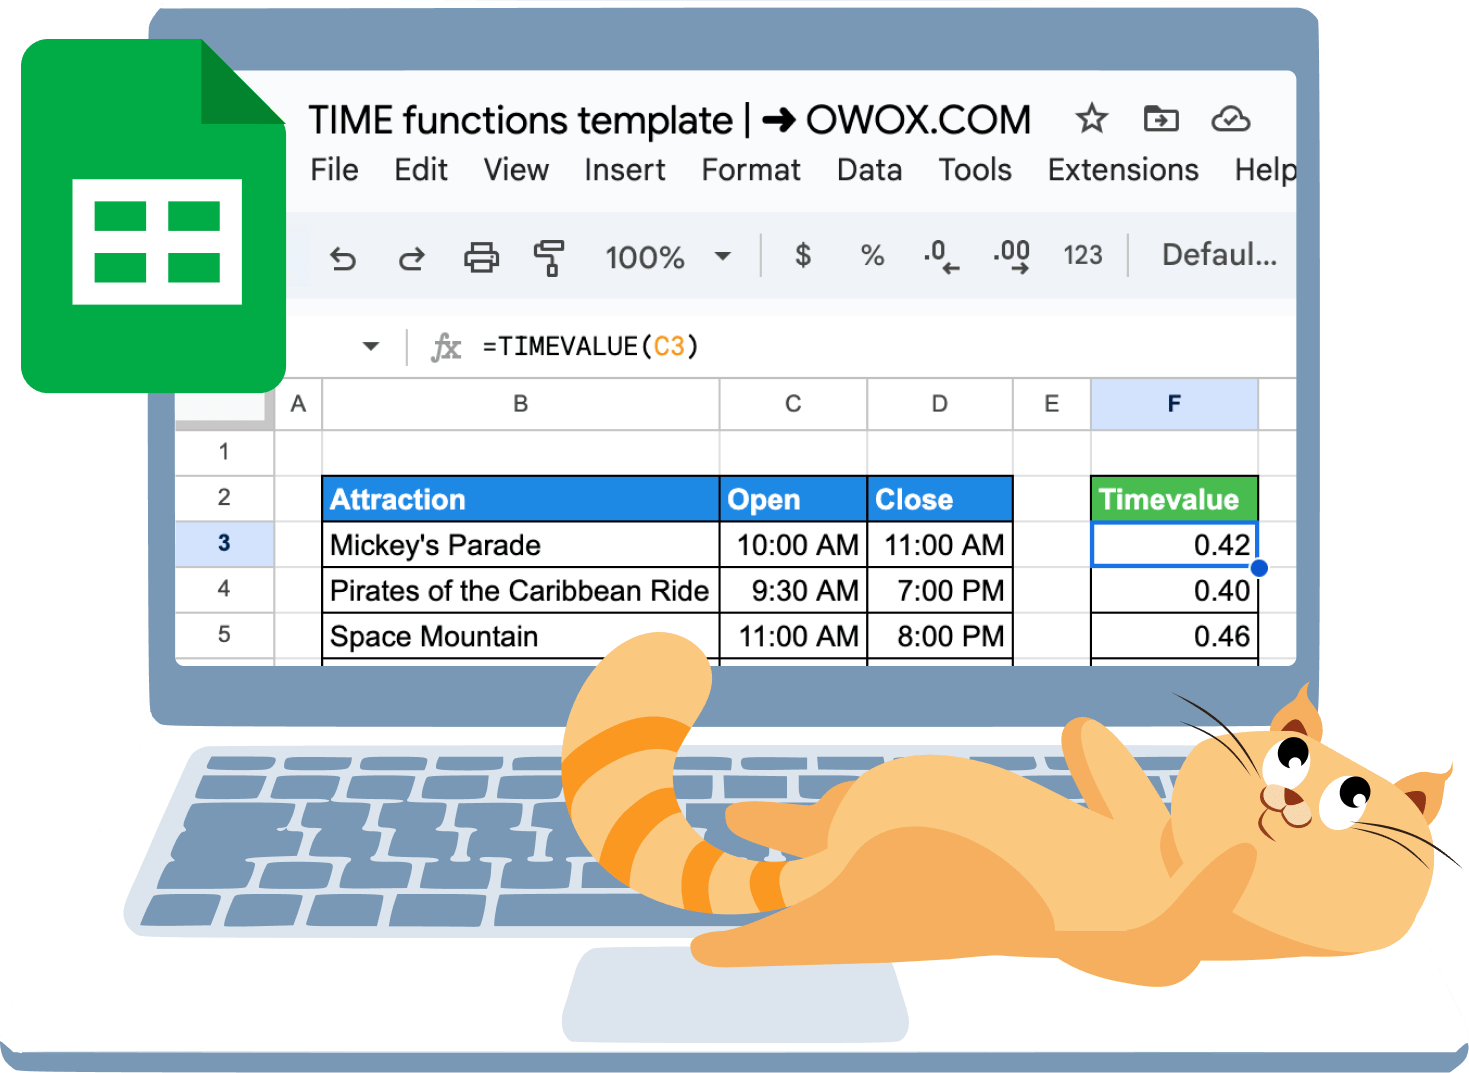Select column B header

(520, 404)
